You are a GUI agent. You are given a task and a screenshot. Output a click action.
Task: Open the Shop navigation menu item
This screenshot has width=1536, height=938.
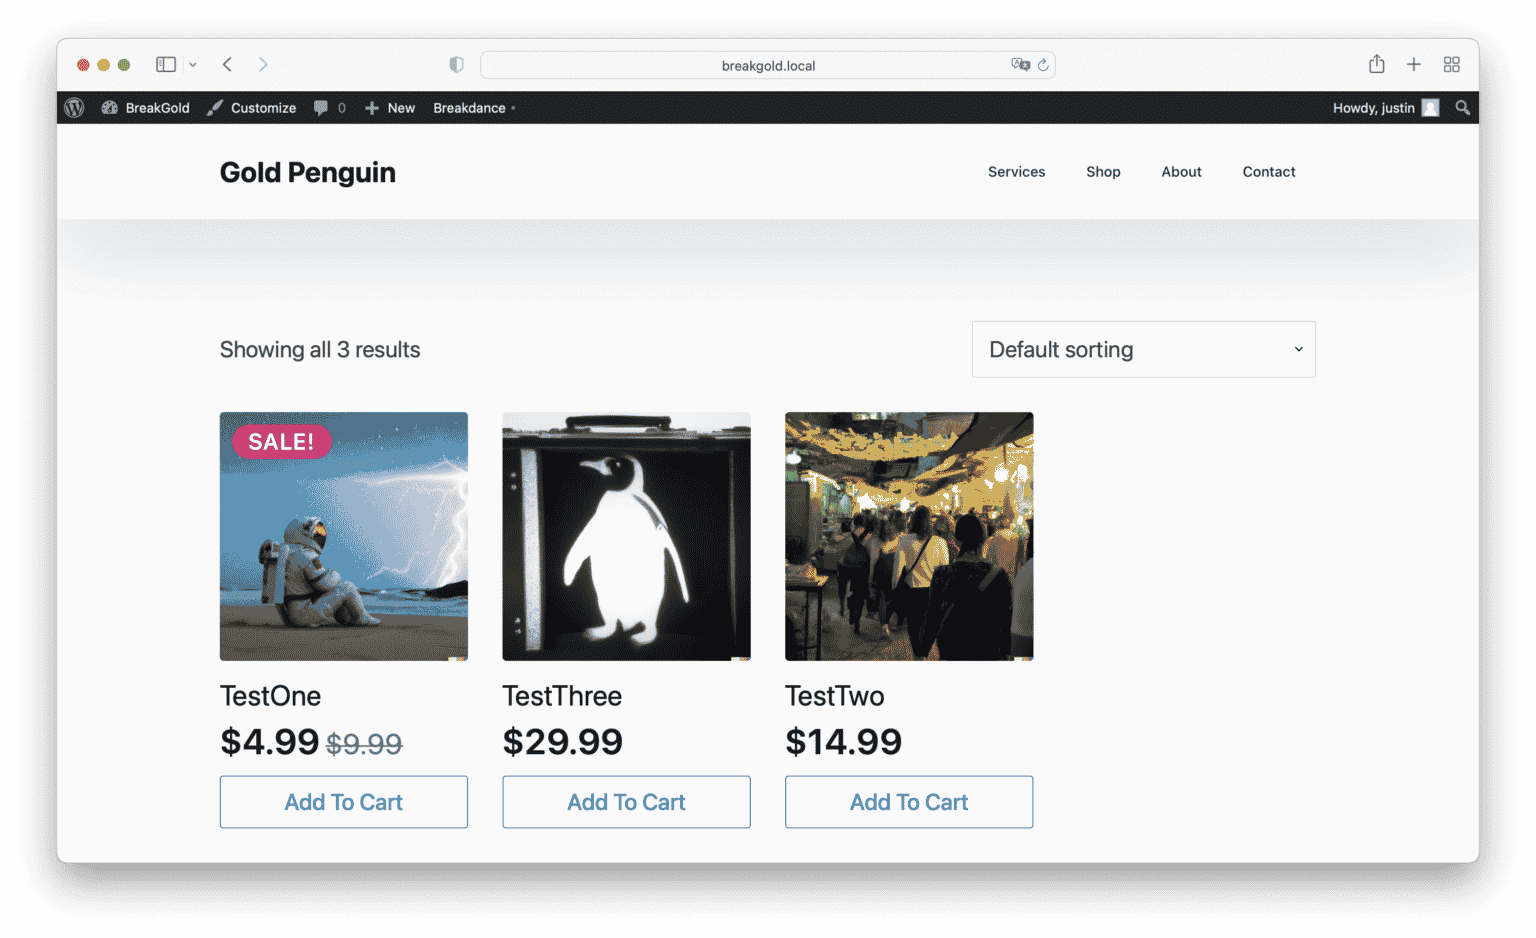click(x=1103, y=172)
